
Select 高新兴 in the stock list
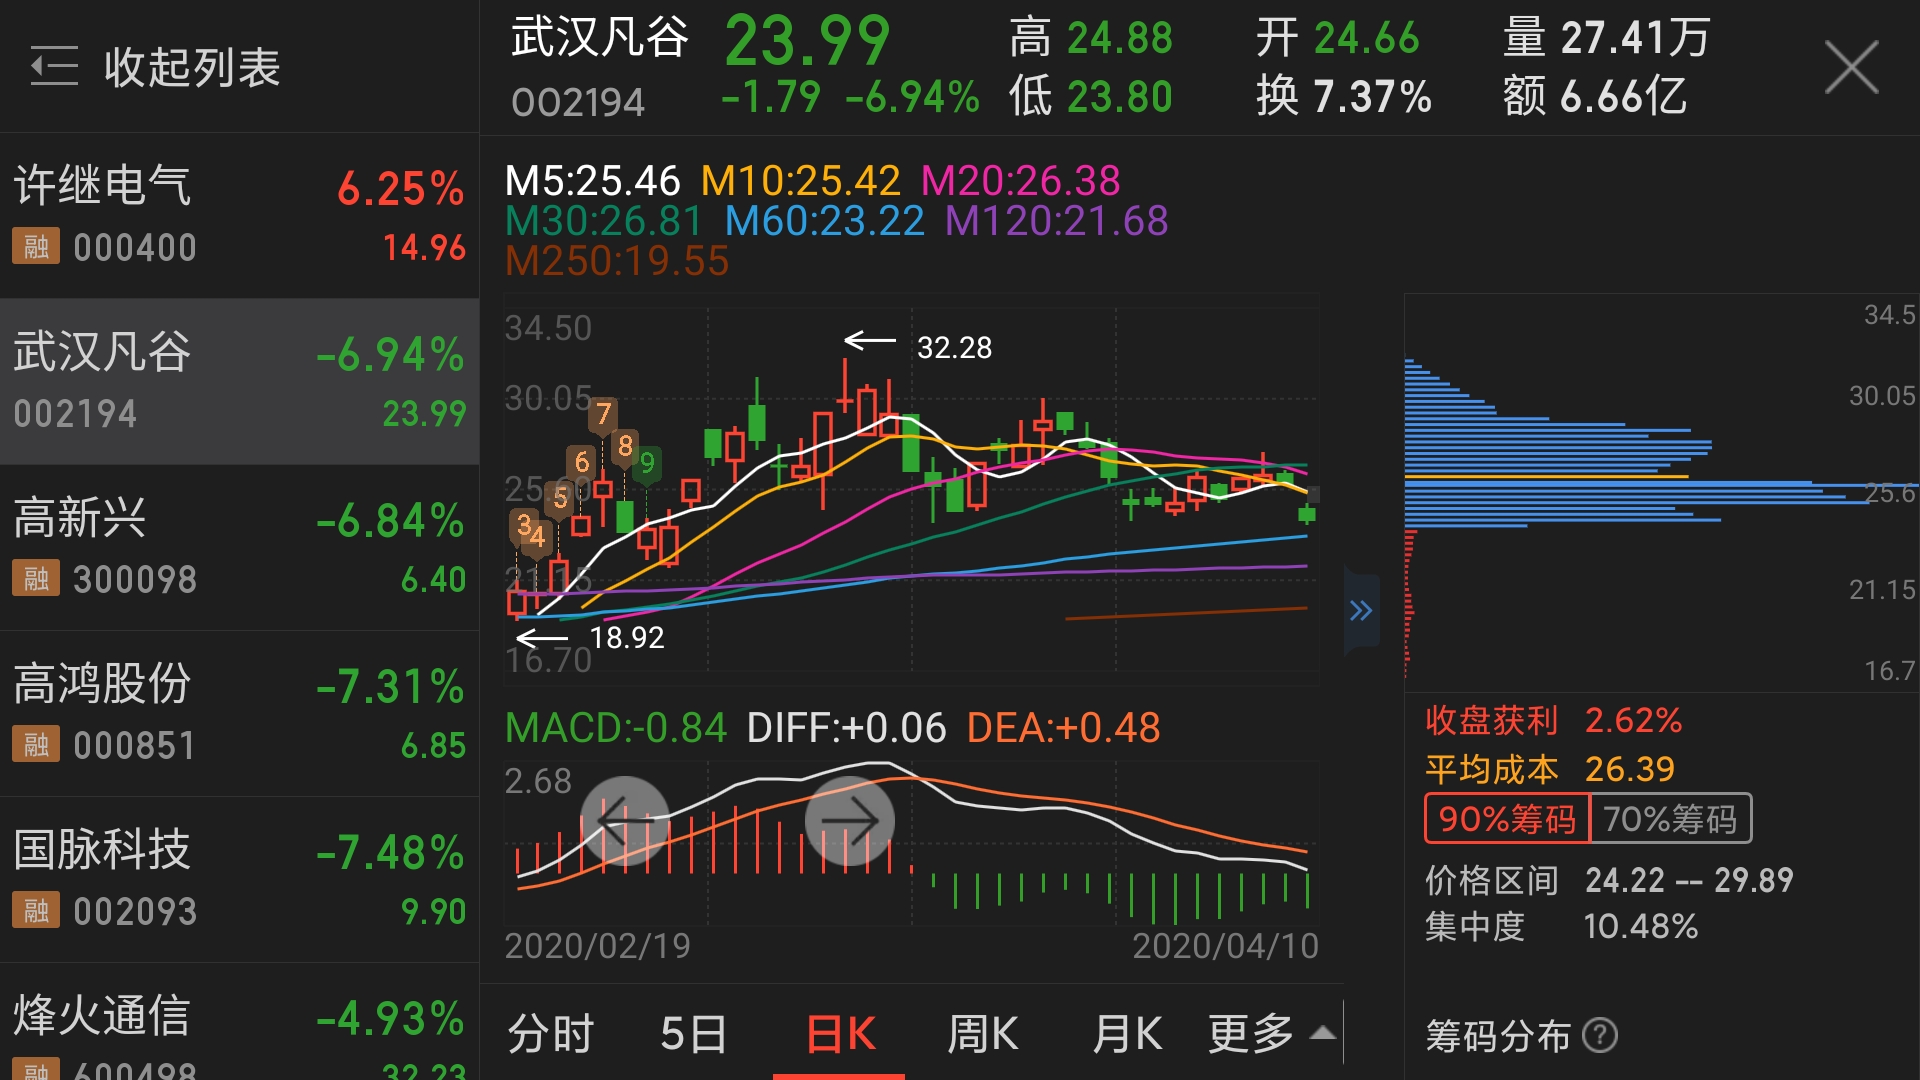[239, 547]
